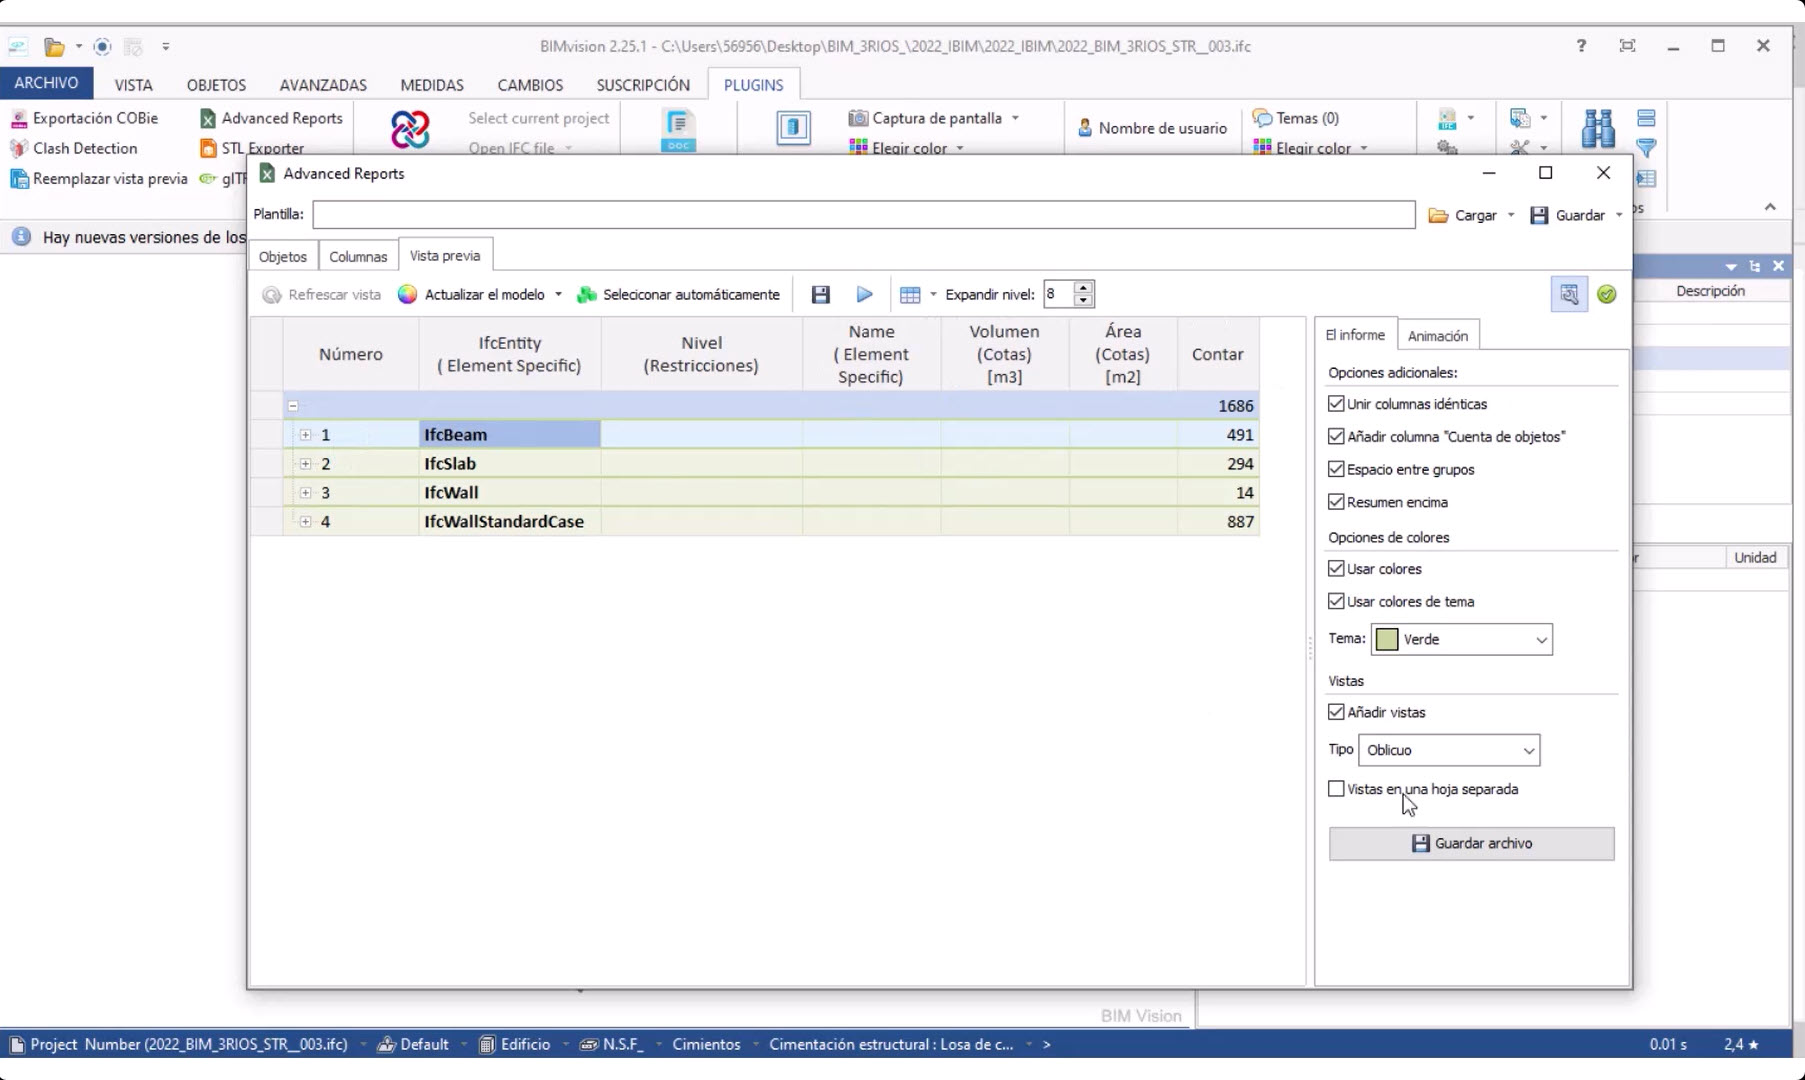Run the report with the play icon
The height and width of the screenshot is (1080, 1805).
click(863, 294)
